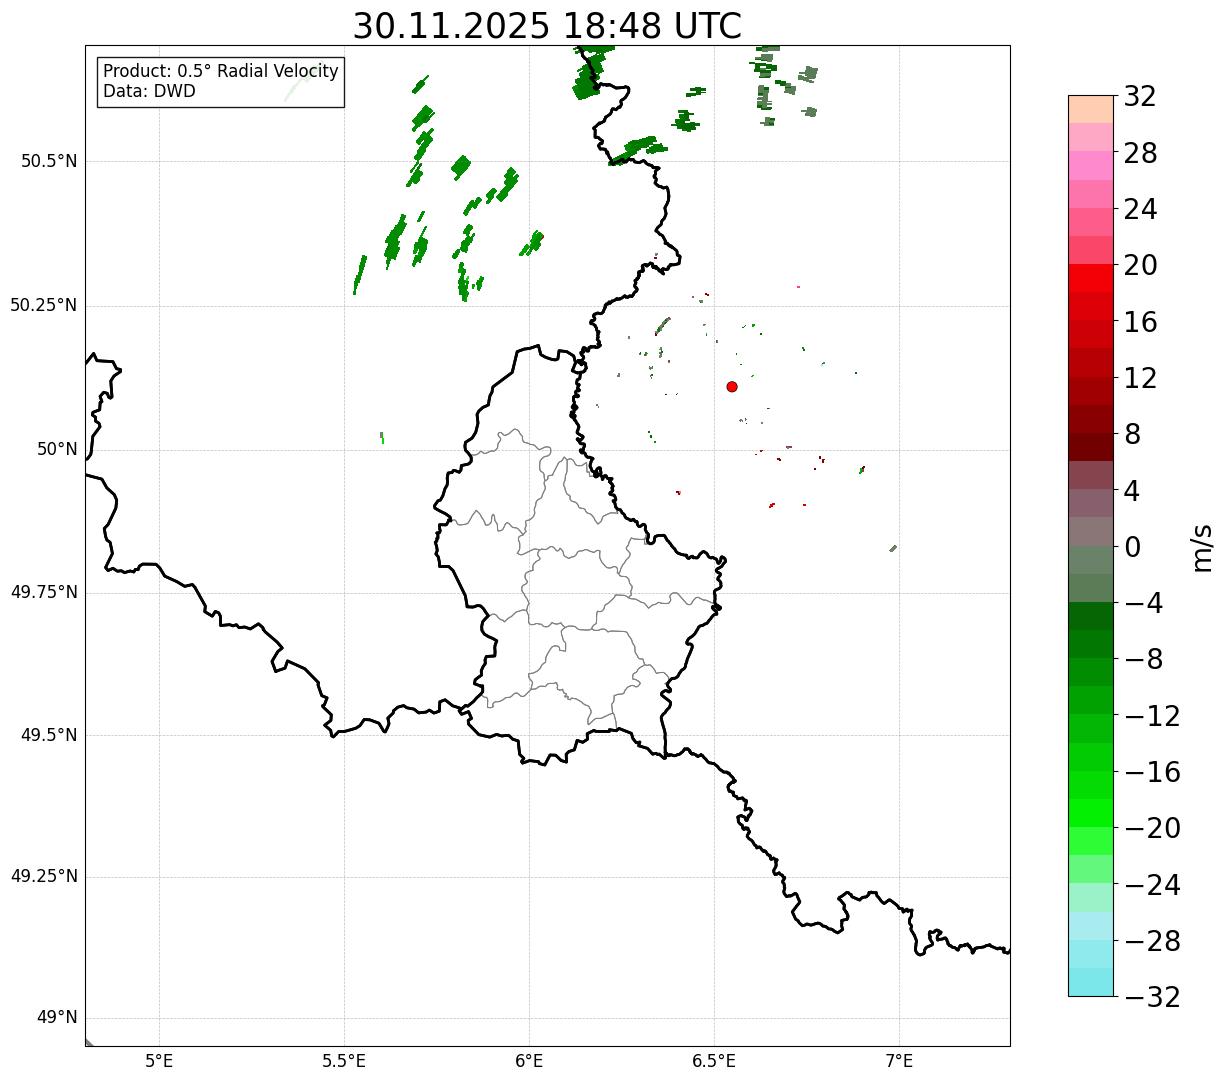Image resolution: width=1225 pixels, height=1081 pixels.
Task: Click the red radar site marker dot
Action: pyautogui.click(x=732, y=386)
